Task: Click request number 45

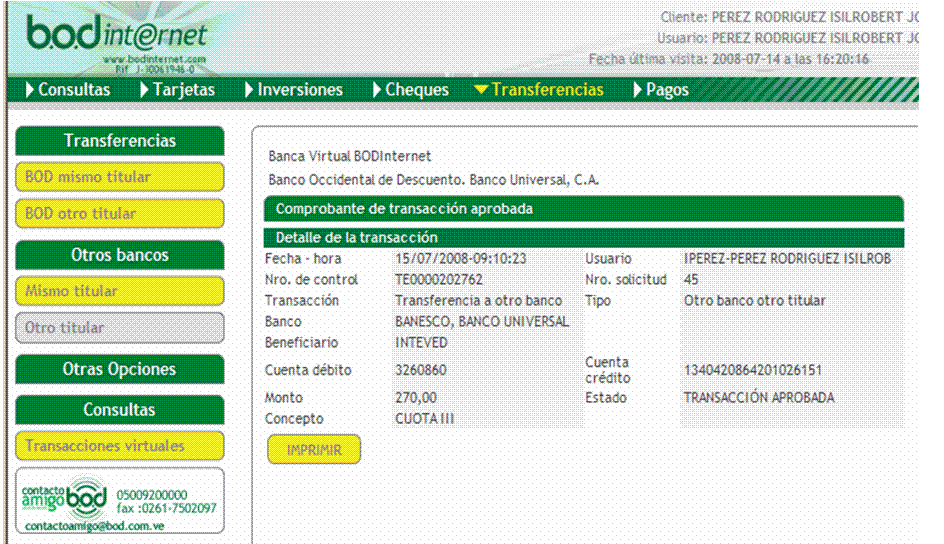Action: coord(691,280)
